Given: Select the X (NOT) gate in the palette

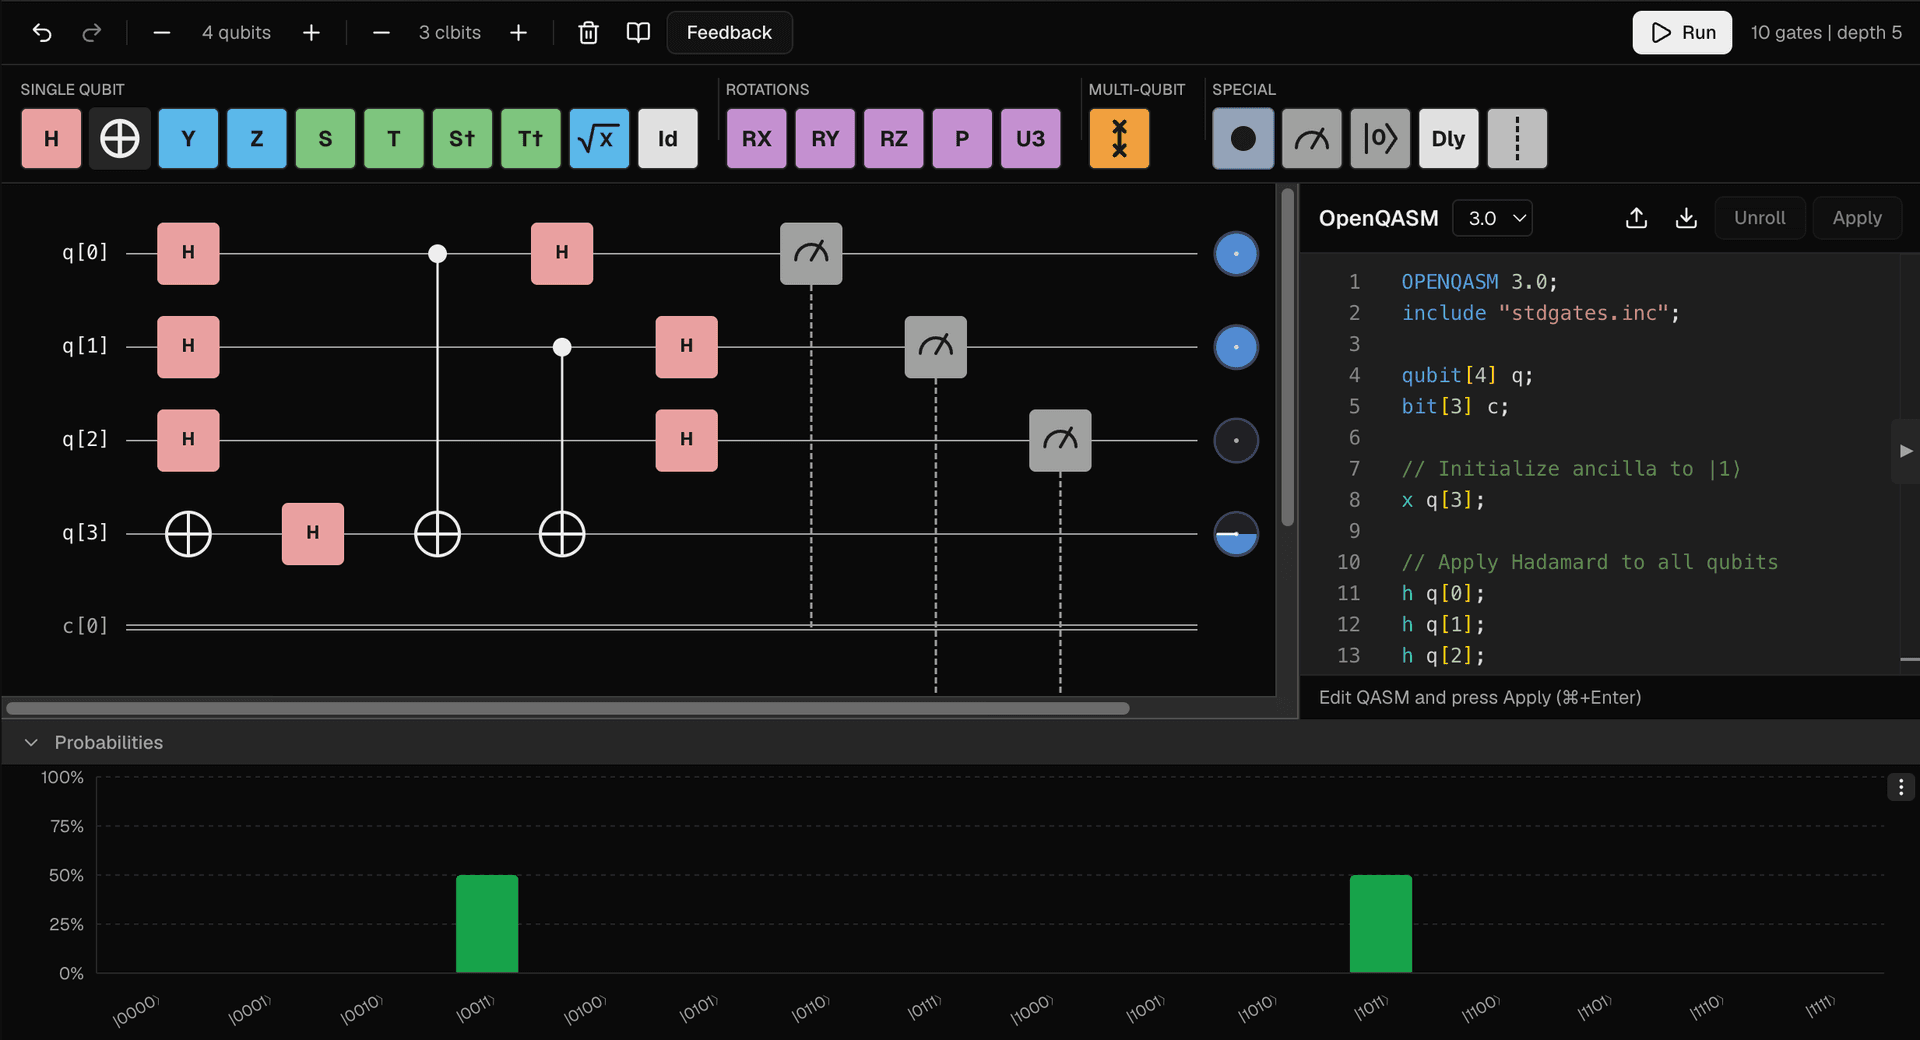Looking at the screenshot, I should coord(120,139).
